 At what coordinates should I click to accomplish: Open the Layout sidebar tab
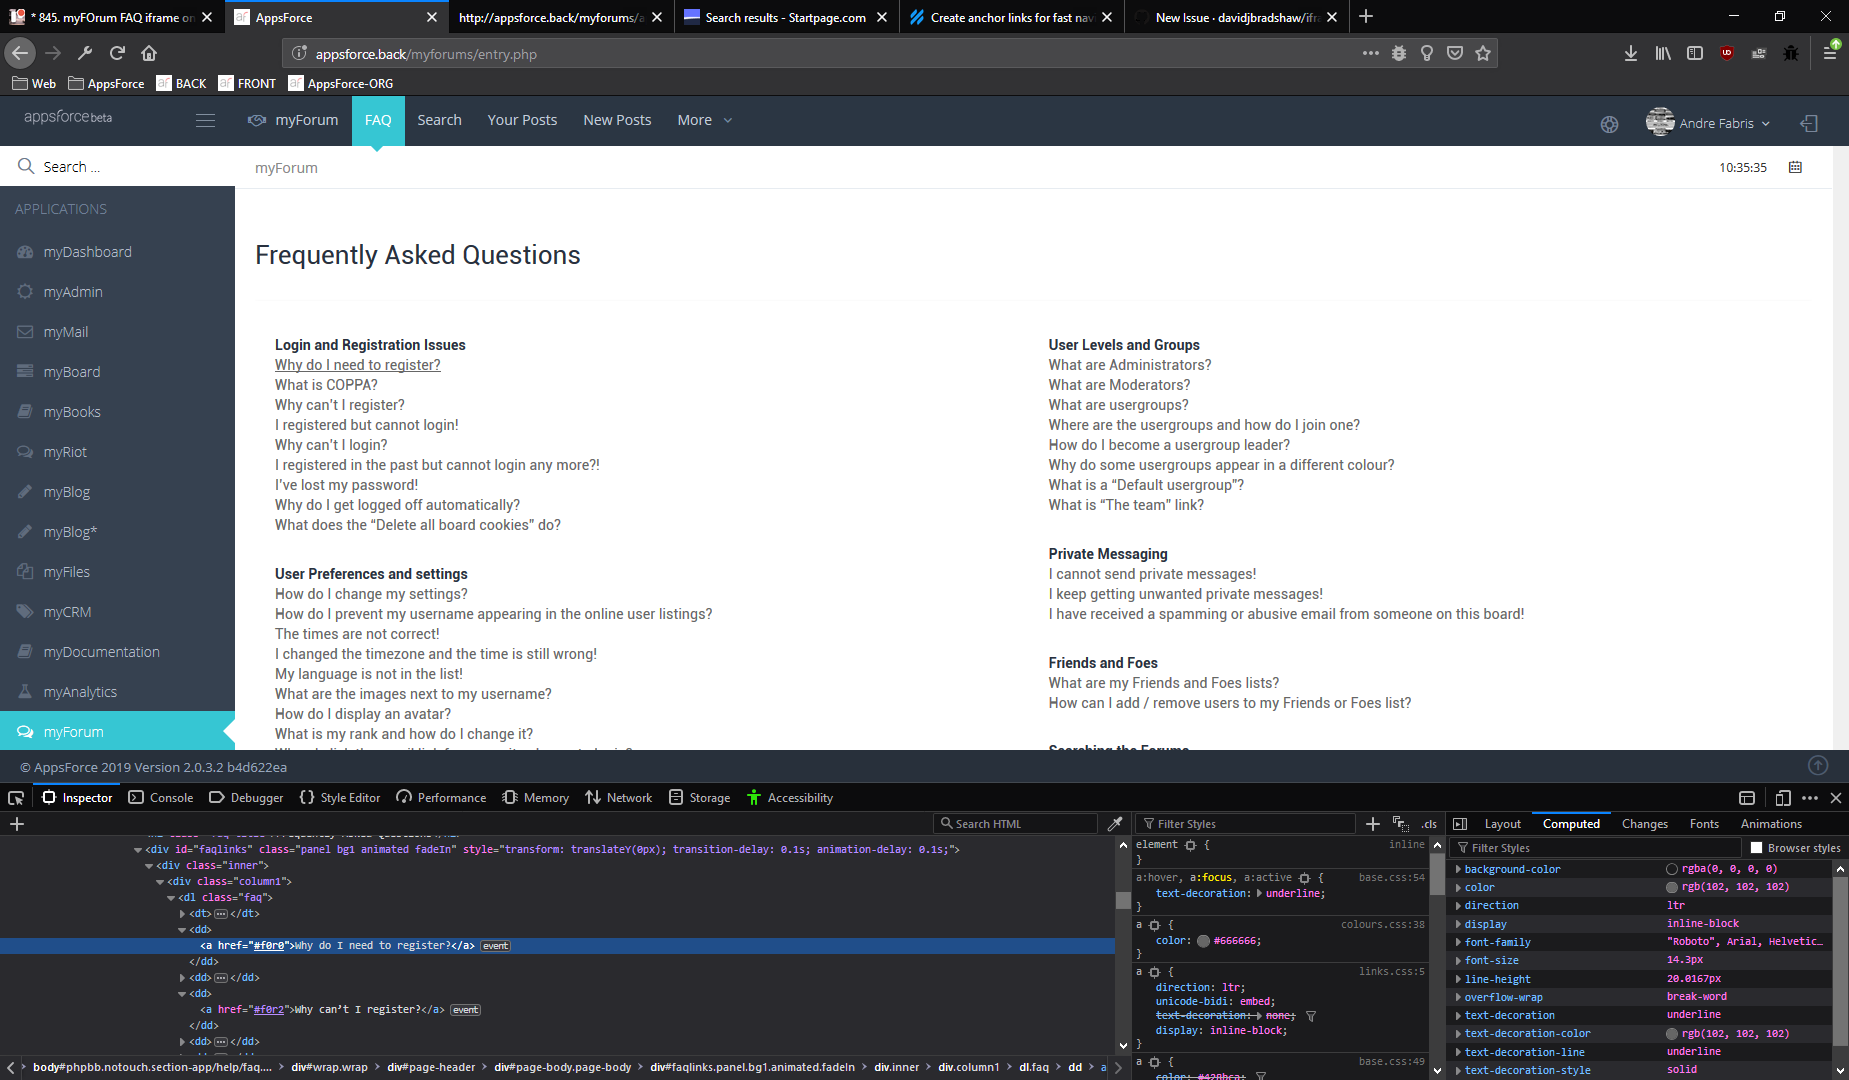click(x=1502, y=824)
